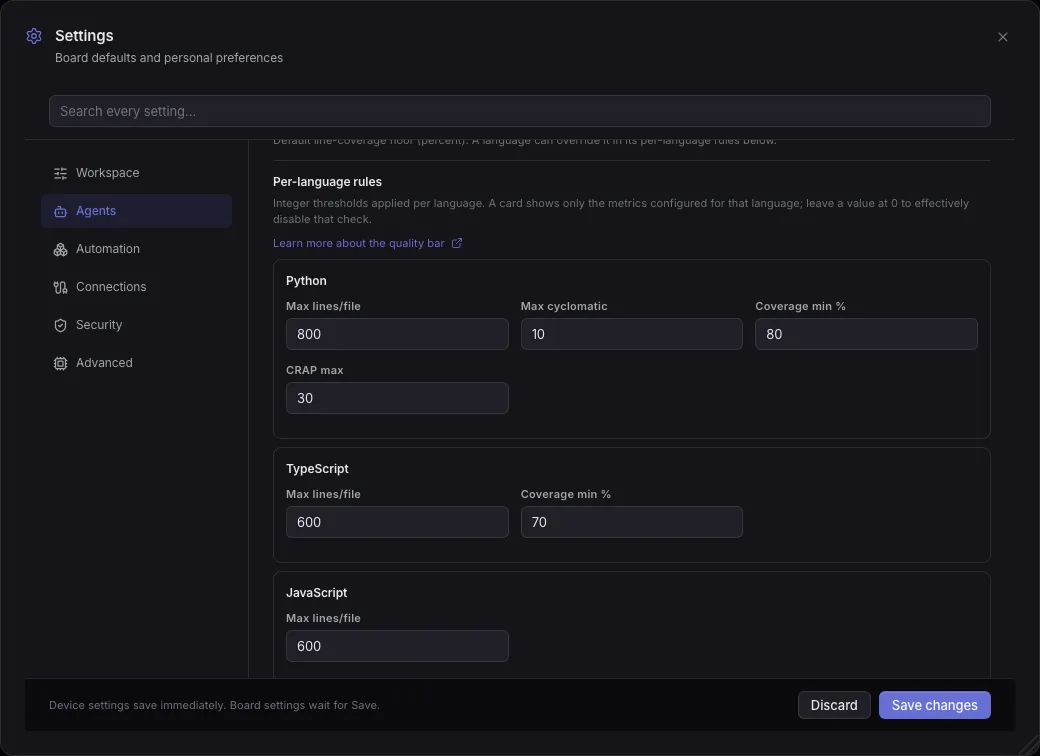Go to the Connections section
The image size is (1040, 756).
click(x=137, y=286)
